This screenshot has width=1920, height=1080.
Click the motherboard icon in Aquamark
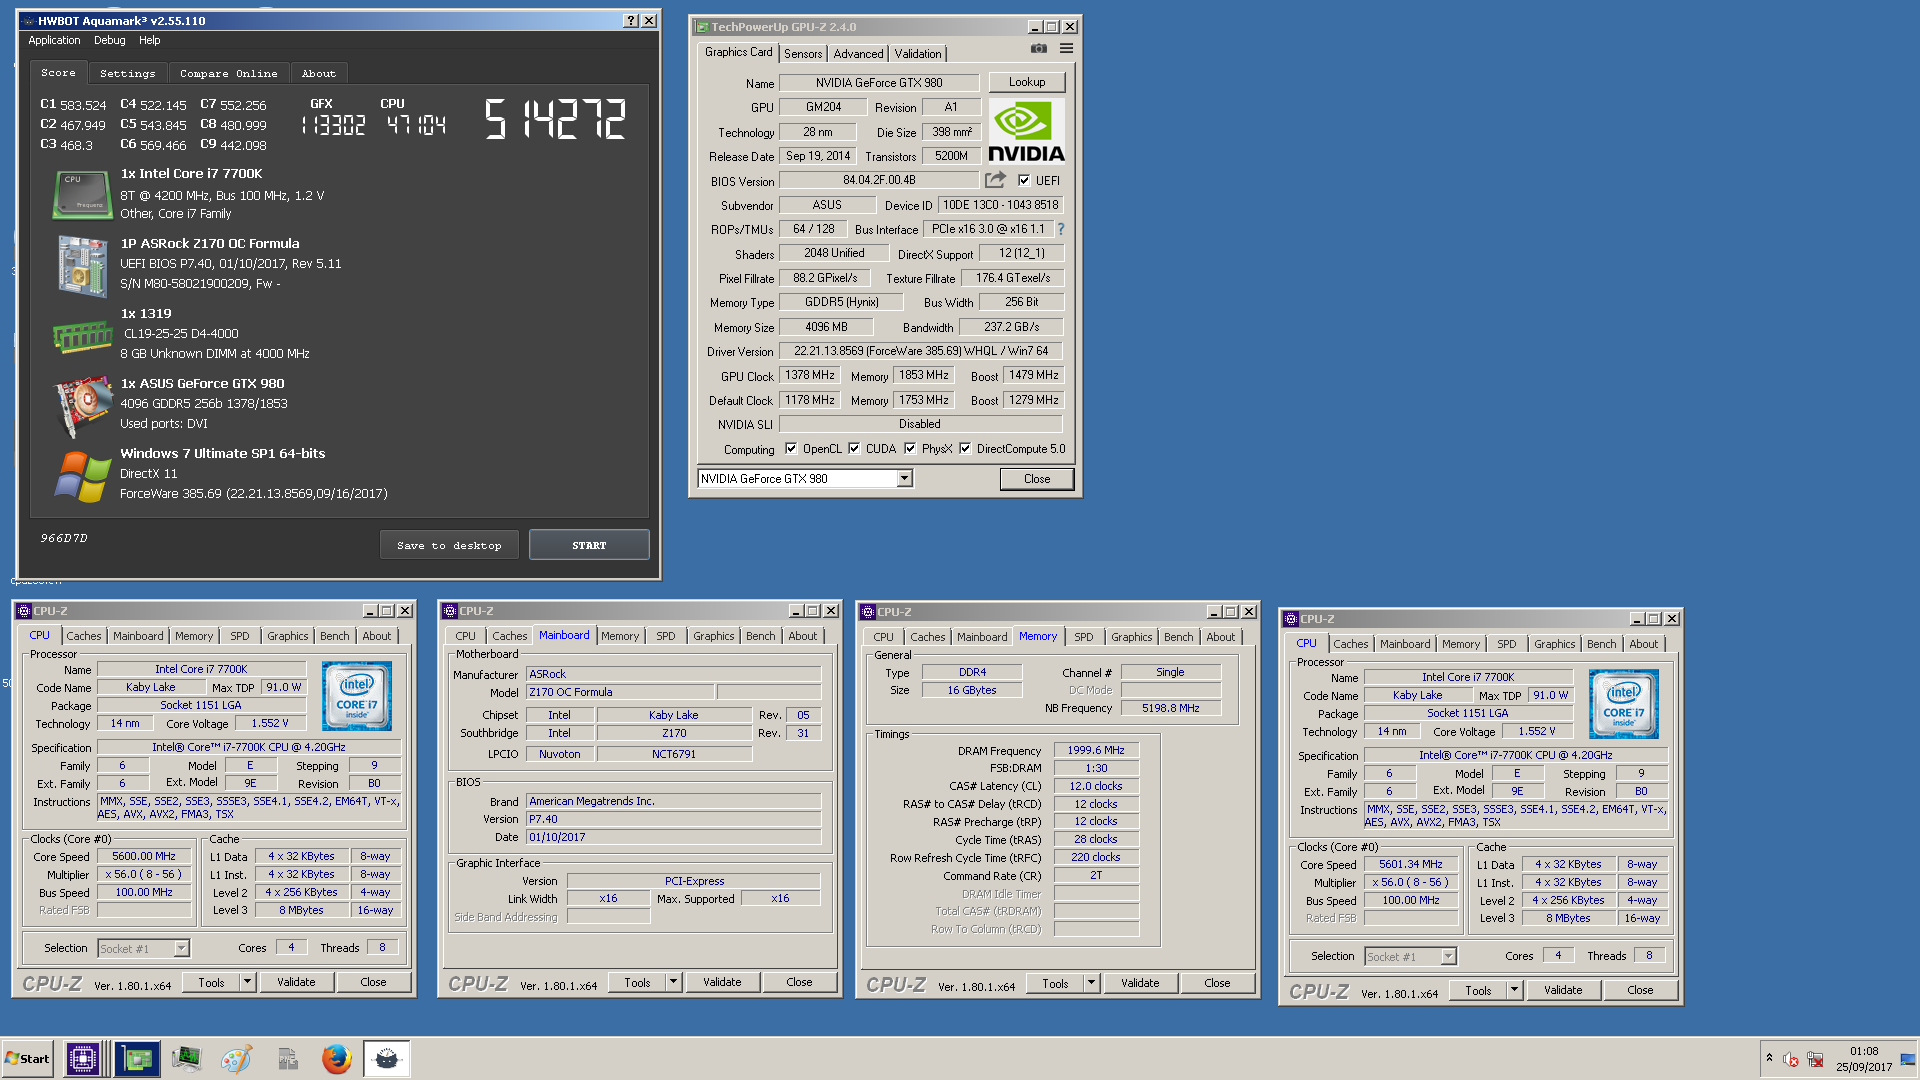(x=82, y=266)
